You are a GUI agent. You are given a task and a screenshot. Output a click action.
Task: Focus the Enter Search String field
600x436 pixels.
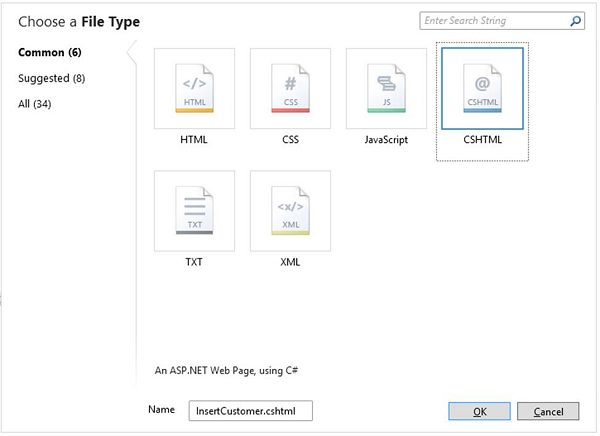(494, 21)
